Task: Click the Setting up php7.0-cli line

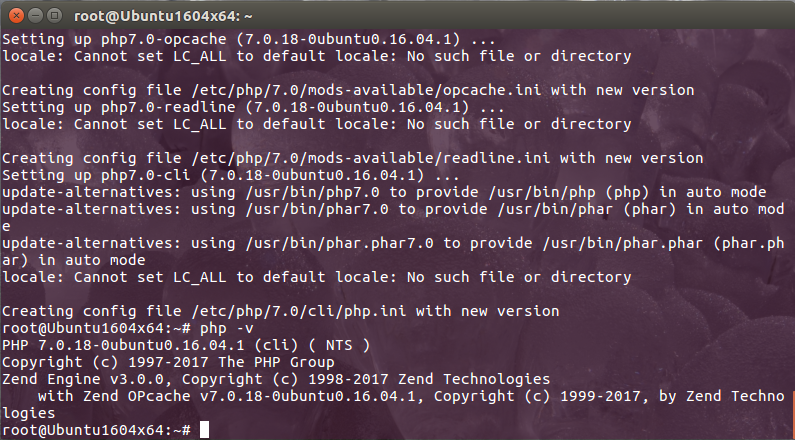Action: pos(231,175)
